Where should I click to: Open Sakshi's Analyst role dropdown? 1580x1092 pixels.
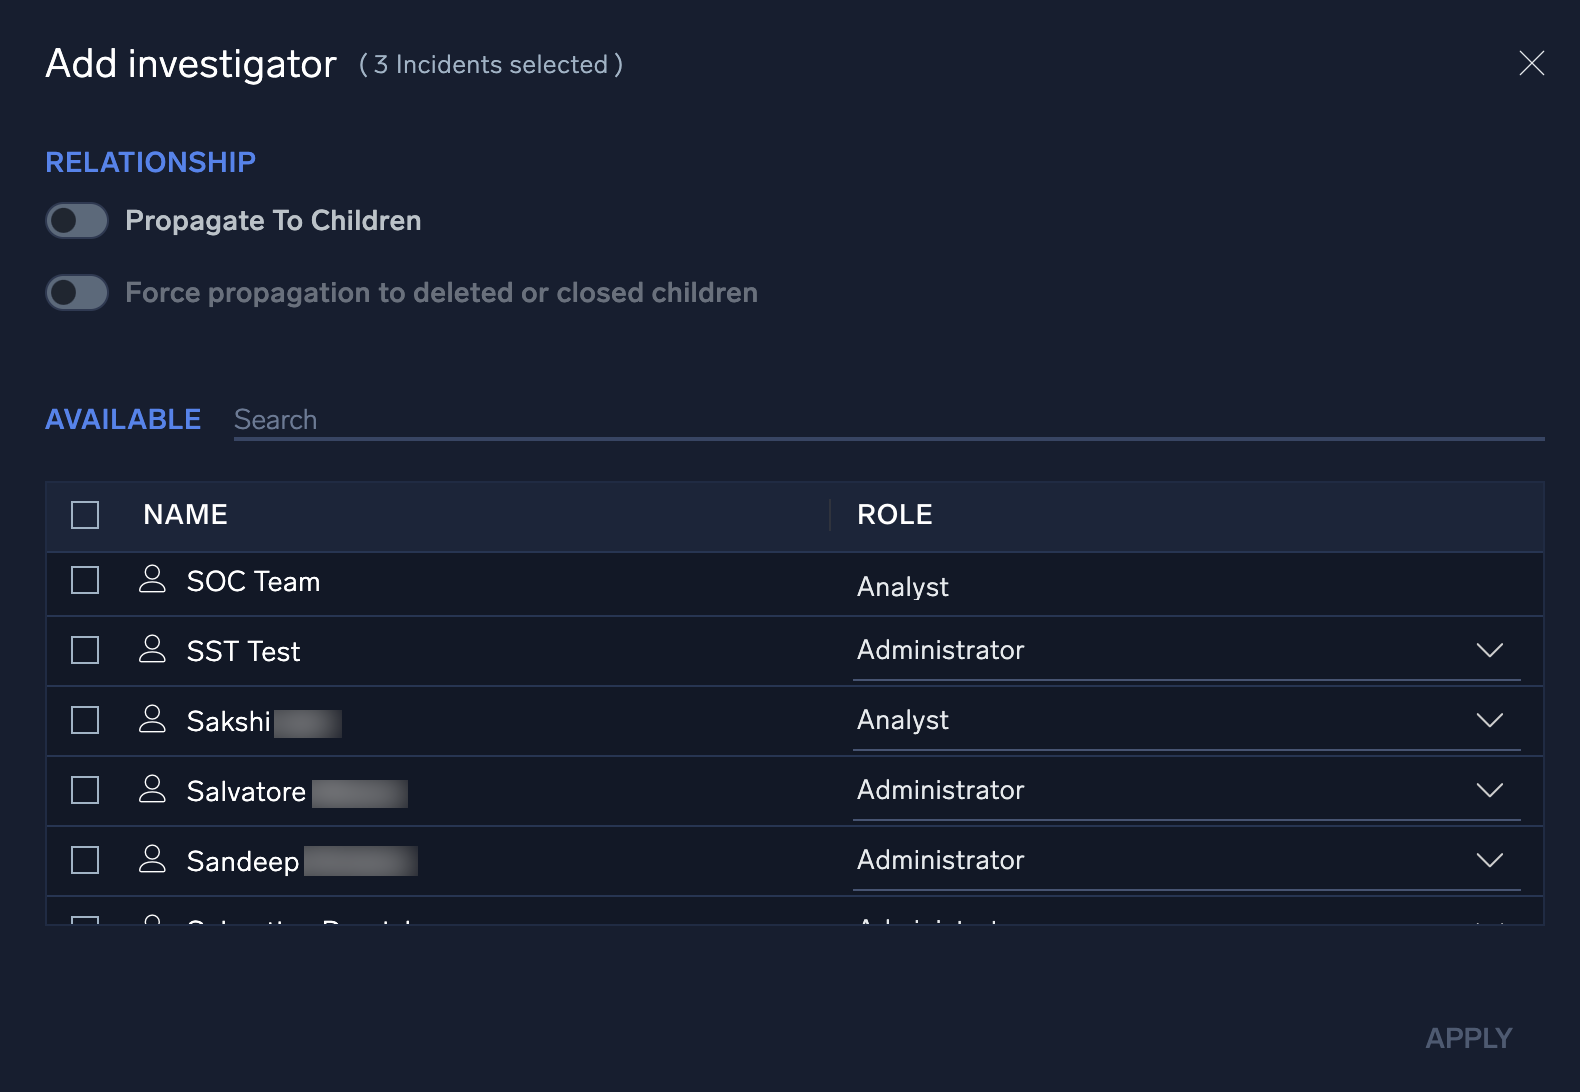tap(1490, 720)
